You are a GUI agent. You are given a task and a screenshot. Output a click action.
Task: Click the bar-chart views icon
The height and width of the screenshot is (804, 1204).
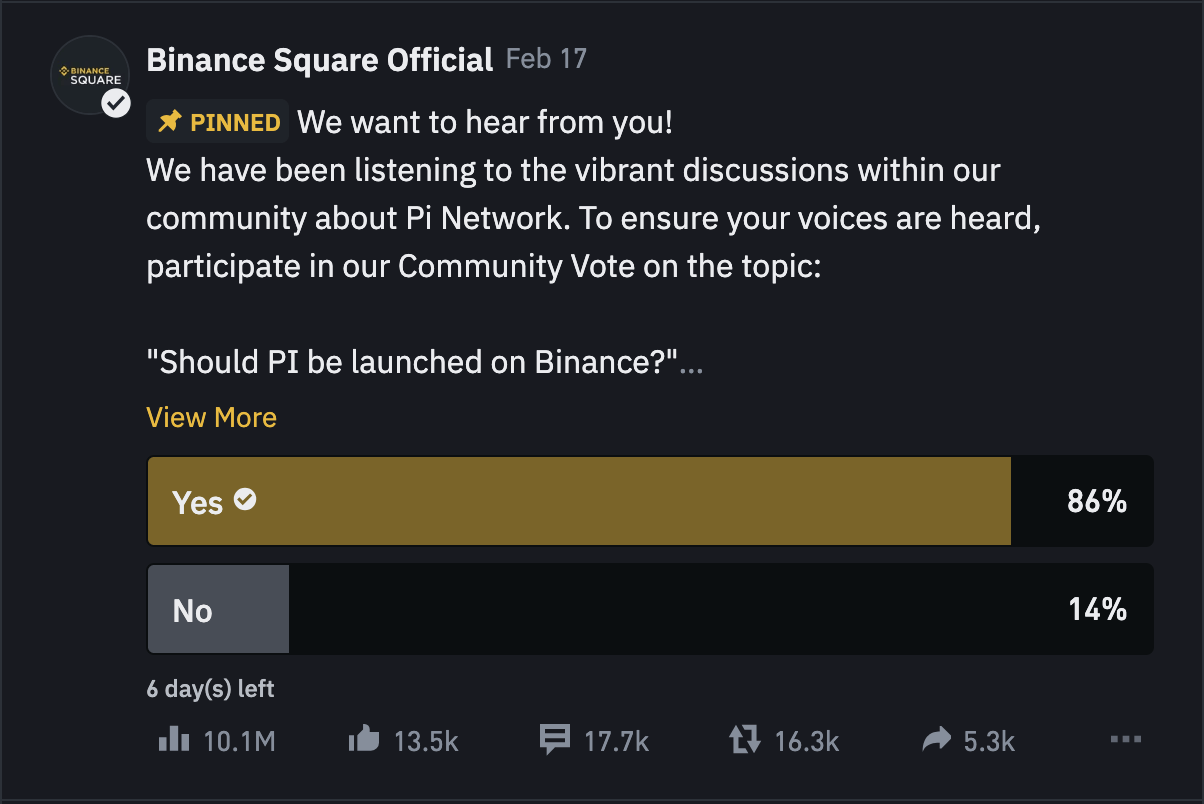point(174,740)
